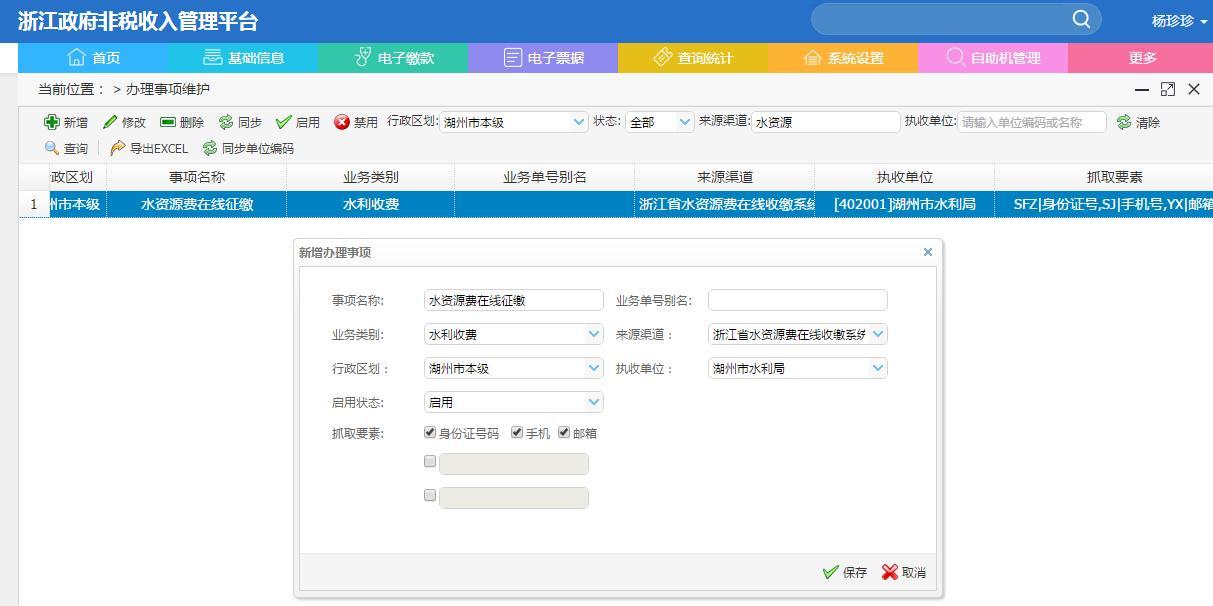
Task: Click 查询 search toolbar button
Action: 66,148
